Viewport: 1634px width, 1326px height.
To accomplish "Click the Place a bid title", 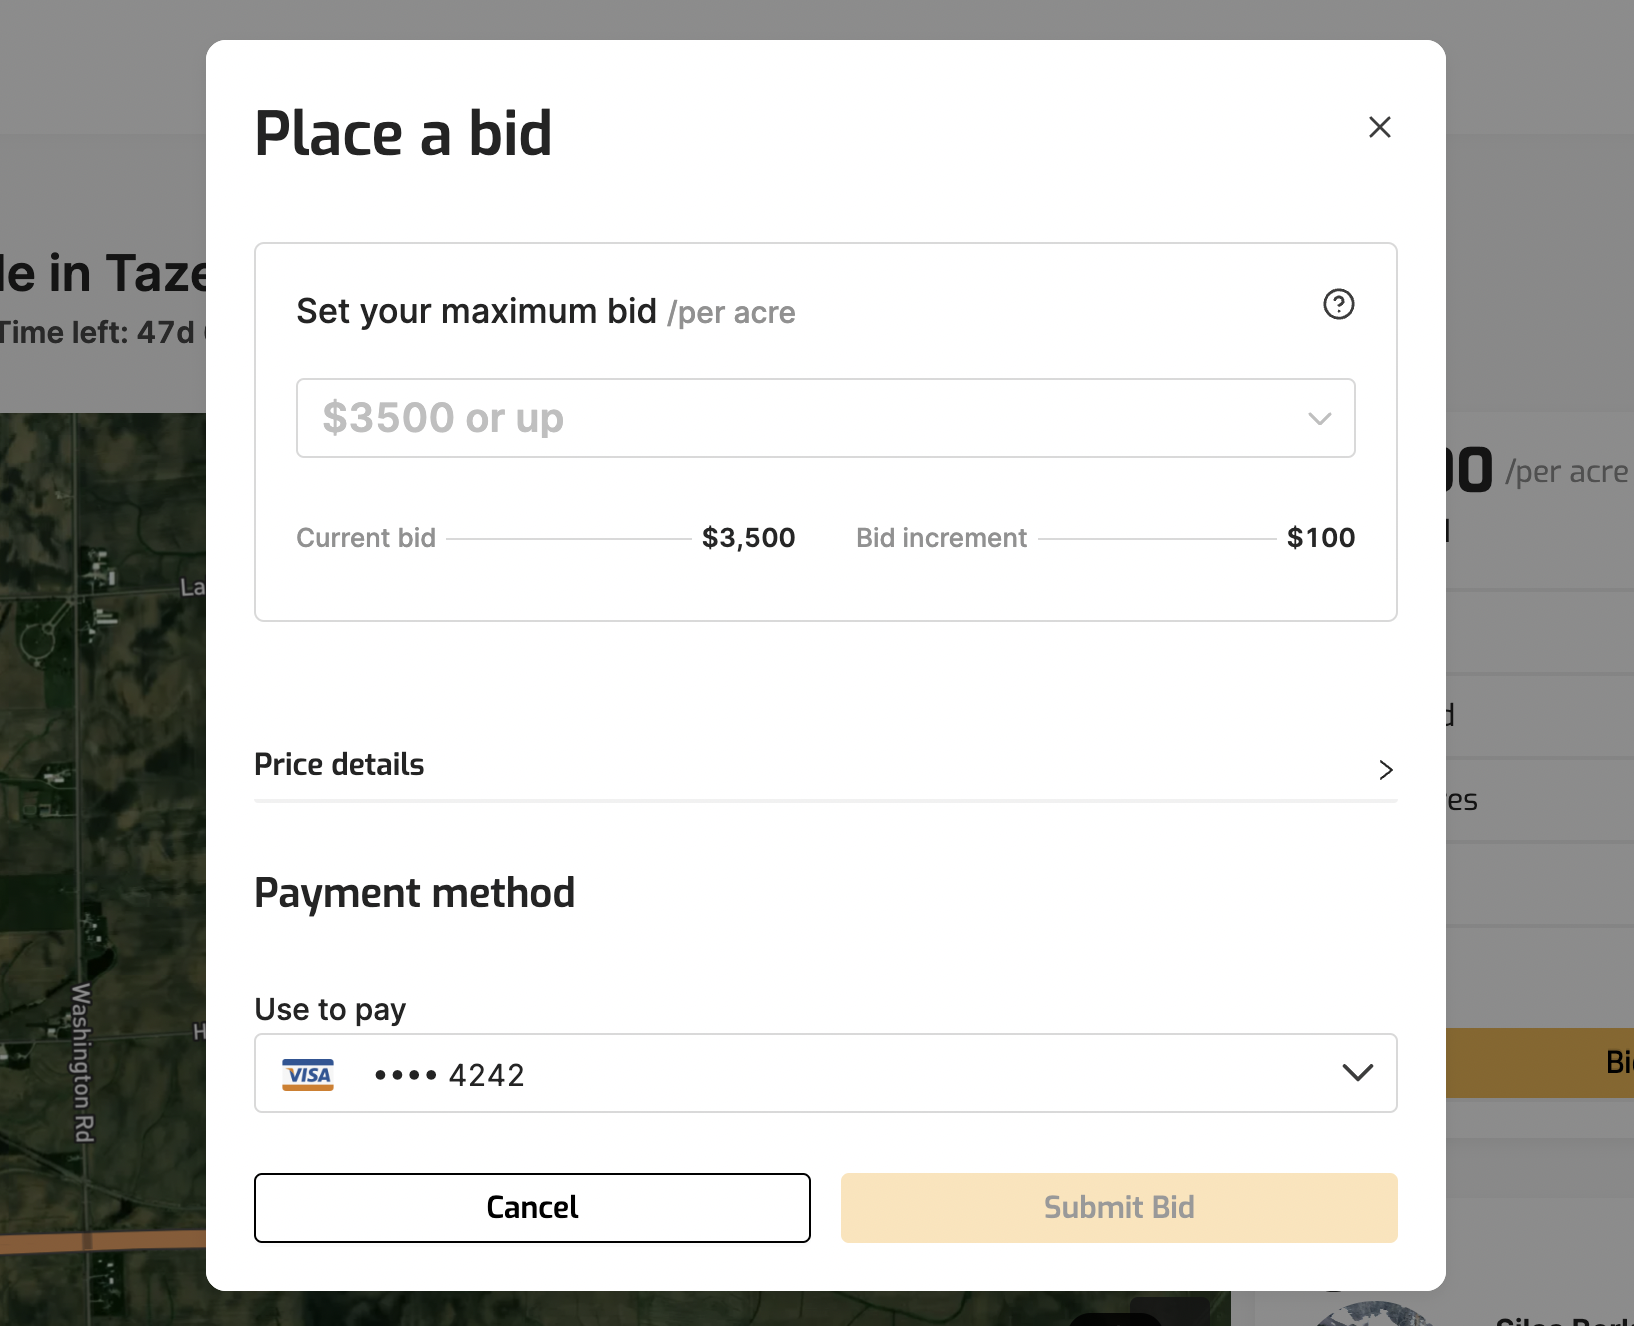I will [x=403, y=134].
